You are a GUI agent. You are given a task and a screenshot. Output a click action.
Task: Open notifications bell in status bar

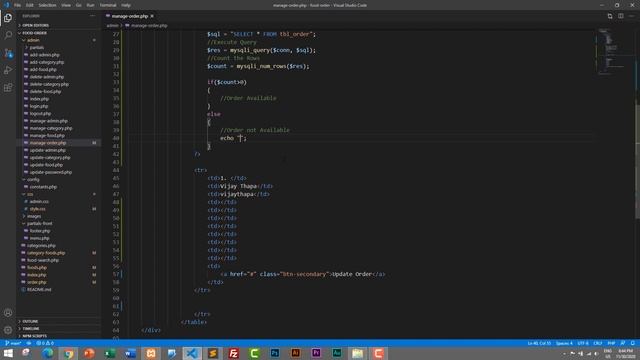tap(633, 343)
